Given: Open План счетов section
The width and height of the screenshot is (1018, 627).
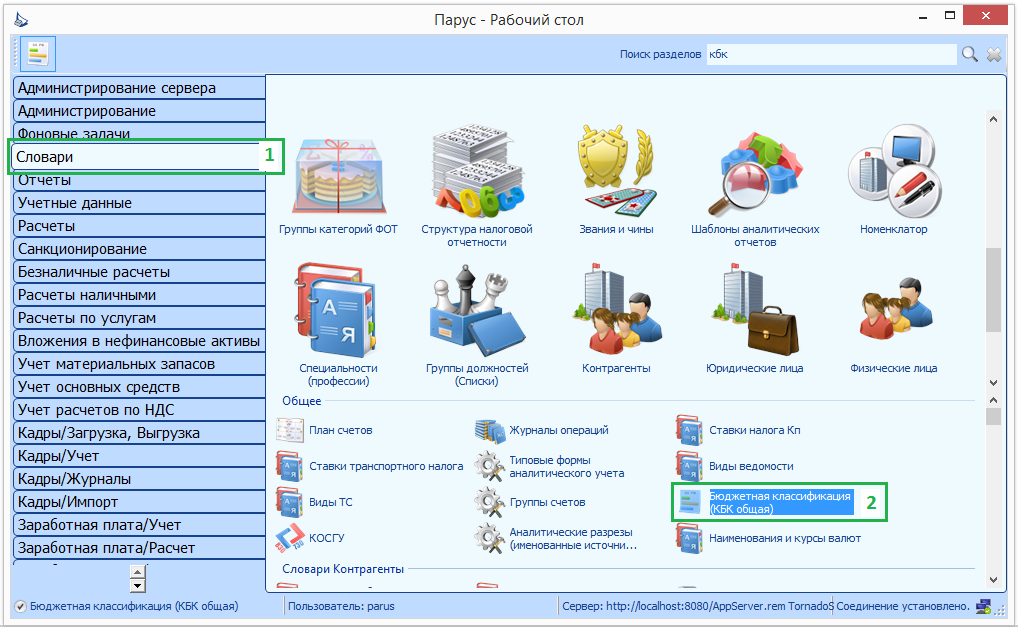Looking at the screenshot, I should 325,430.
